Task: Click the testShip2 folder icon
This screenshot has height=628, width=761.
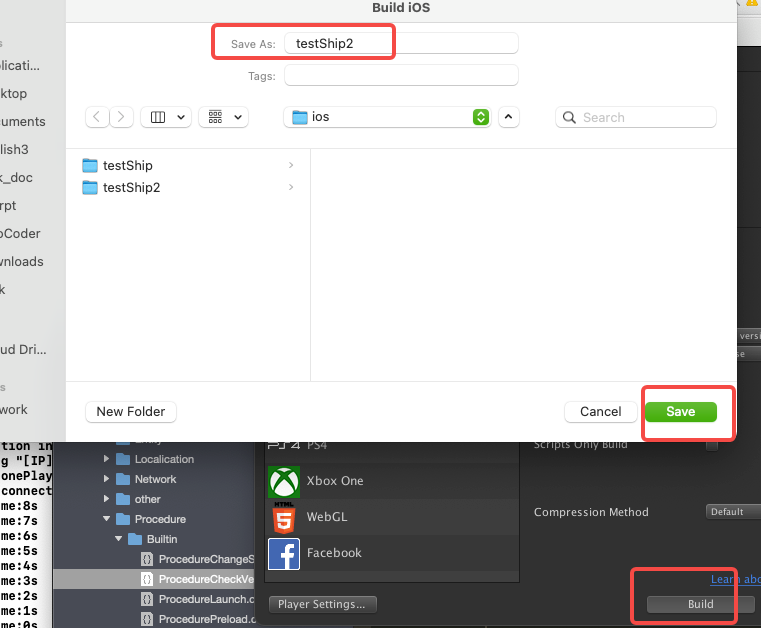Action: point(90,187)
